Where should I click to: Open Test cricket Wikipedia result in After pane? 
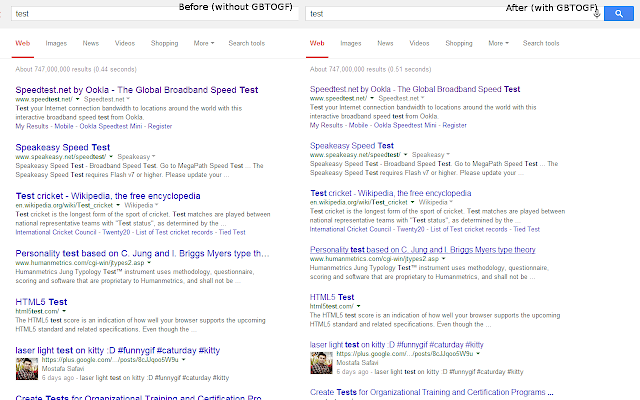pyautogui.click(x=391, y=193)
